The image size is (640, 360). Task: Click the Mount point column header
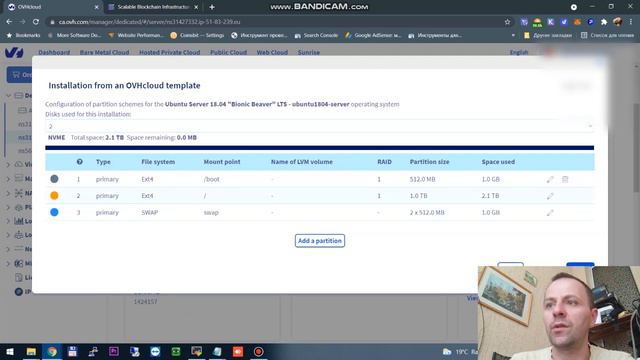[222, 162]
